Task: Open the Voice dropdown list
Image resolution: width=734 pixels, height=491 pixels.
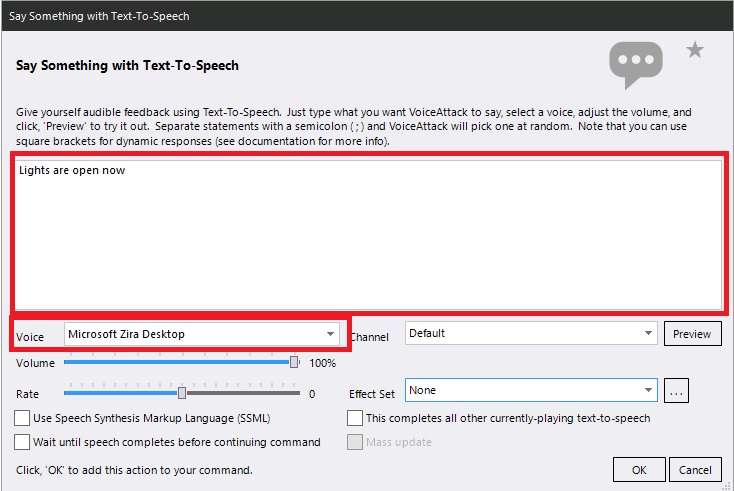Action: point(330,334)
